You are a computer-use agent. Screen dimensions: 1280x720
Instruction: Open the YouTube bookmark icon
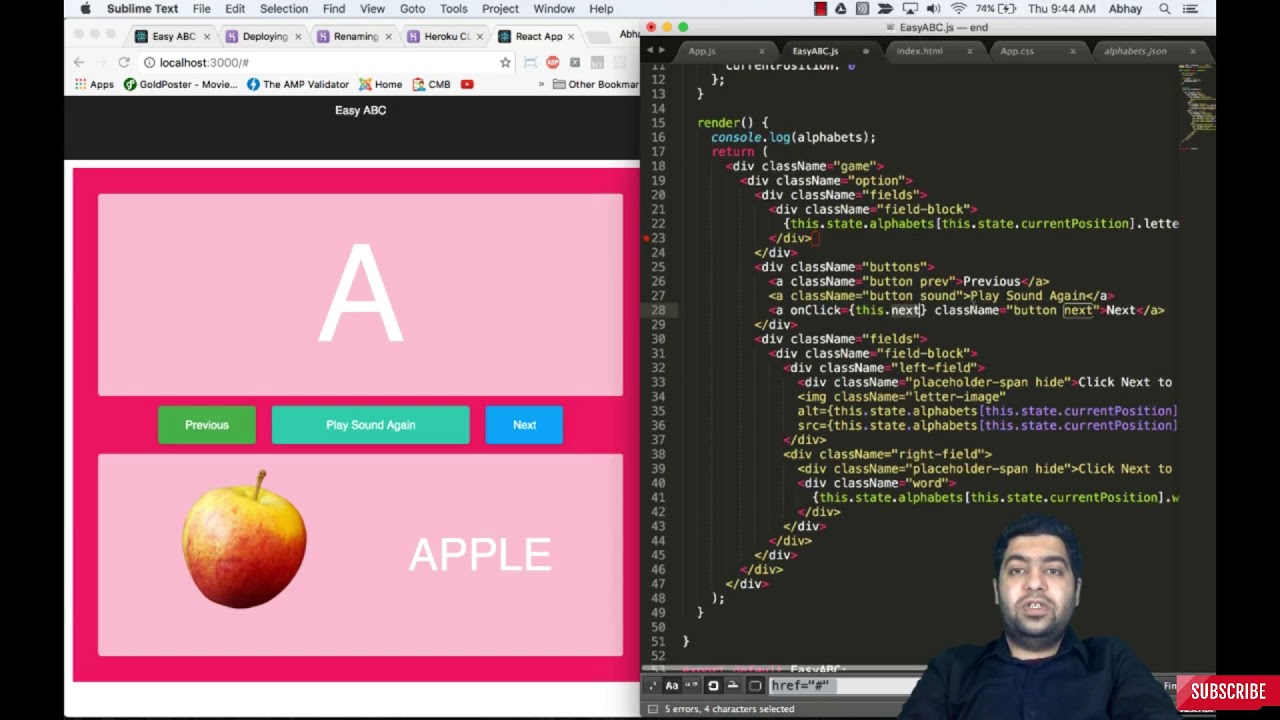point(467,84)
